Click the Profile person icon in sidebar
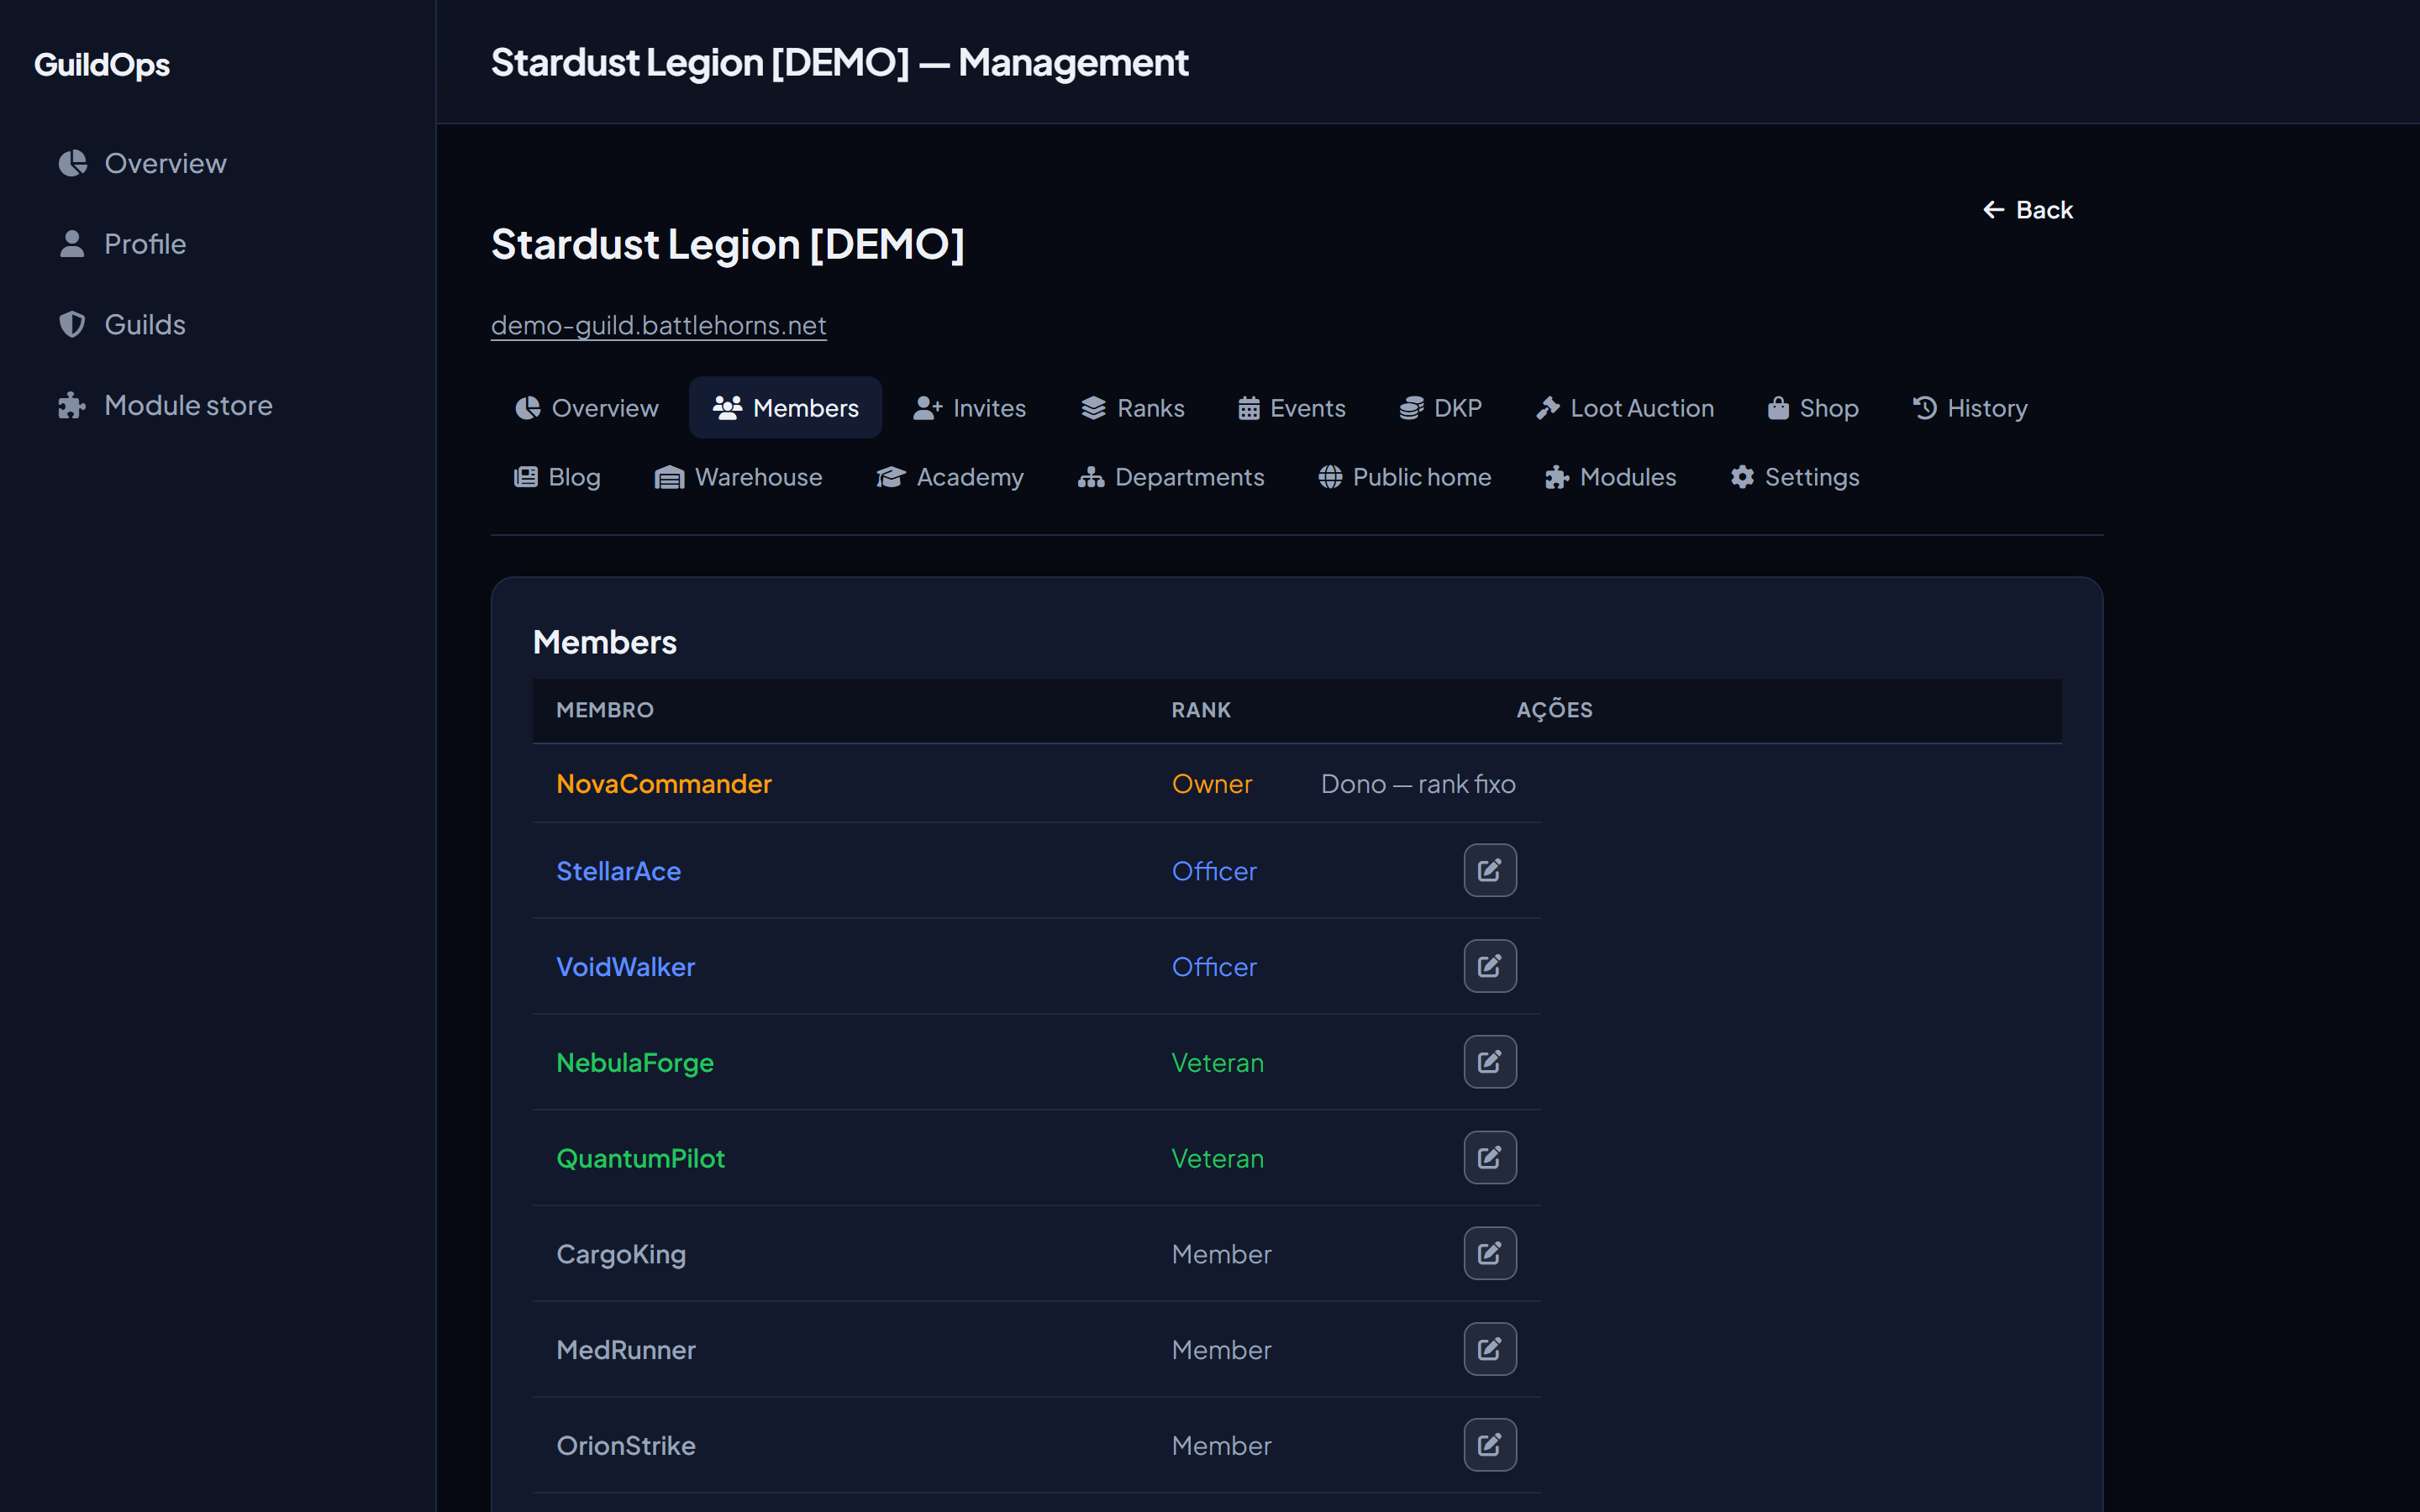This screenshot has height=1512, width=2420. (x=72, y=244)
